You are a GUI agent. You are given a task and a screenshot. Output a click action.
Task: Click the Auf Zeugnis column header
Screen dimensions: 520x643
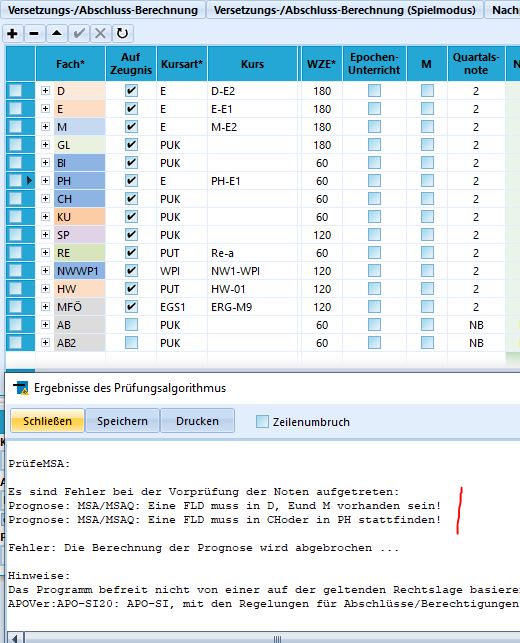tap(131, 64)
